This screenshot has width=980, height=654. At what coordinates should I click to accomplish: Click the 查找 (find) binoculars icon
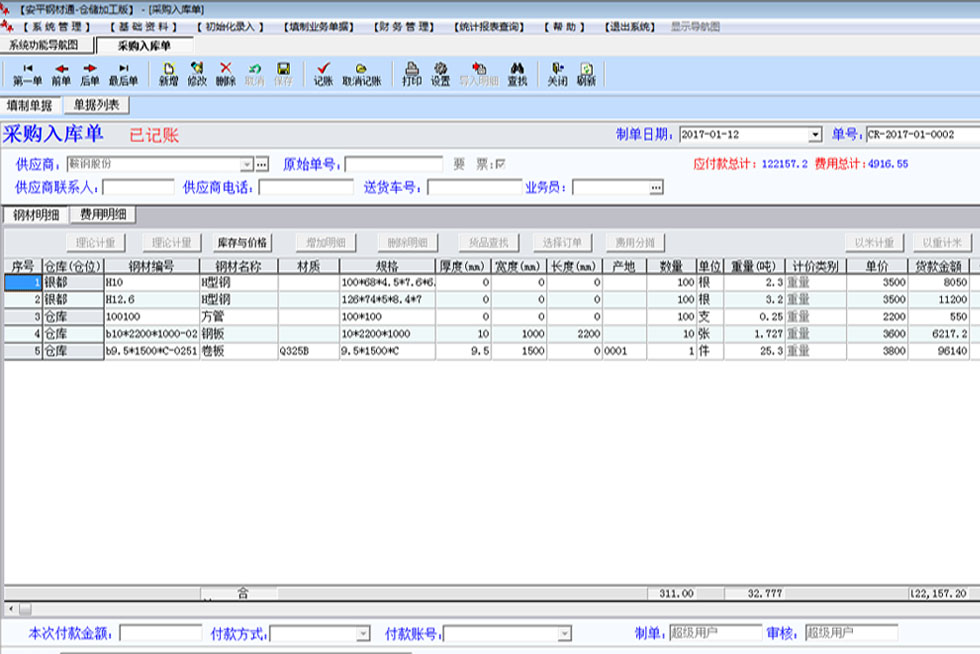tap(517, 74)
